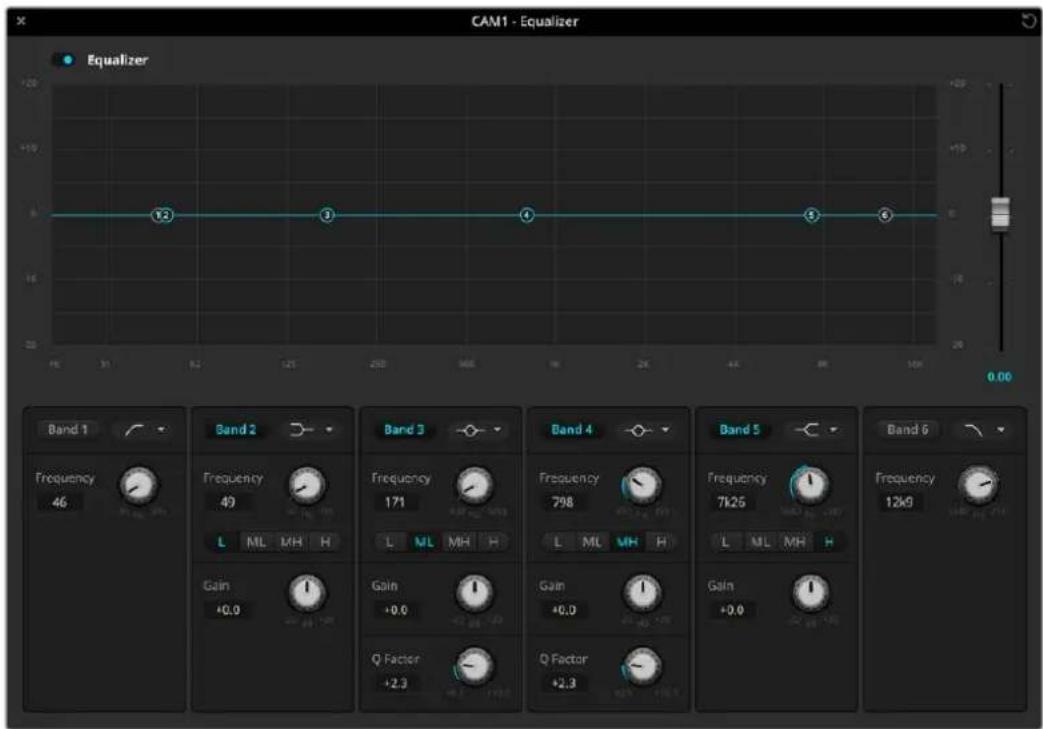
Task: Select H range in Band 2
Action: [x=325, y=542]
